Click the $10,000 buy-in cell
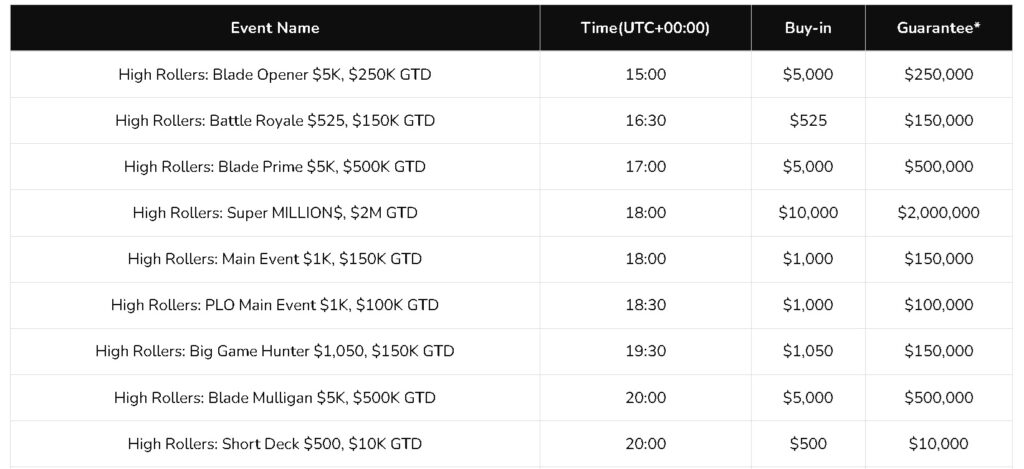The height and width of the screenshot is (469, 1024). (808, 213)
